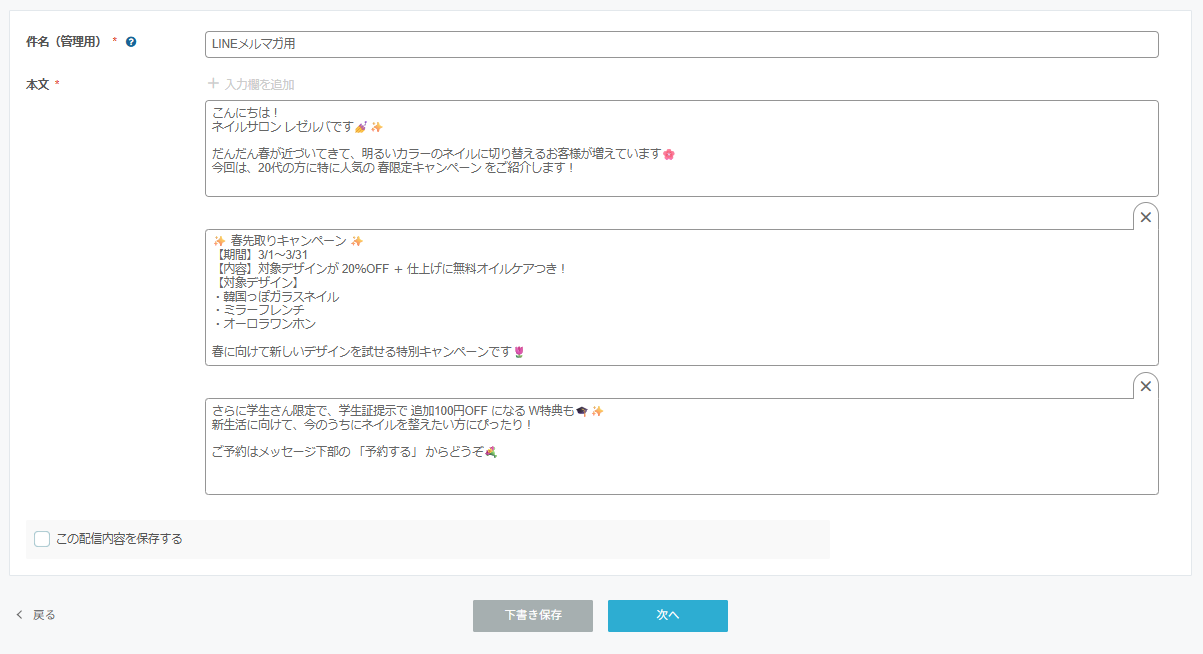Click the line ・オーロラワンホン
Viewport: 1203px width, 654px height.
[x=264, y=325]
